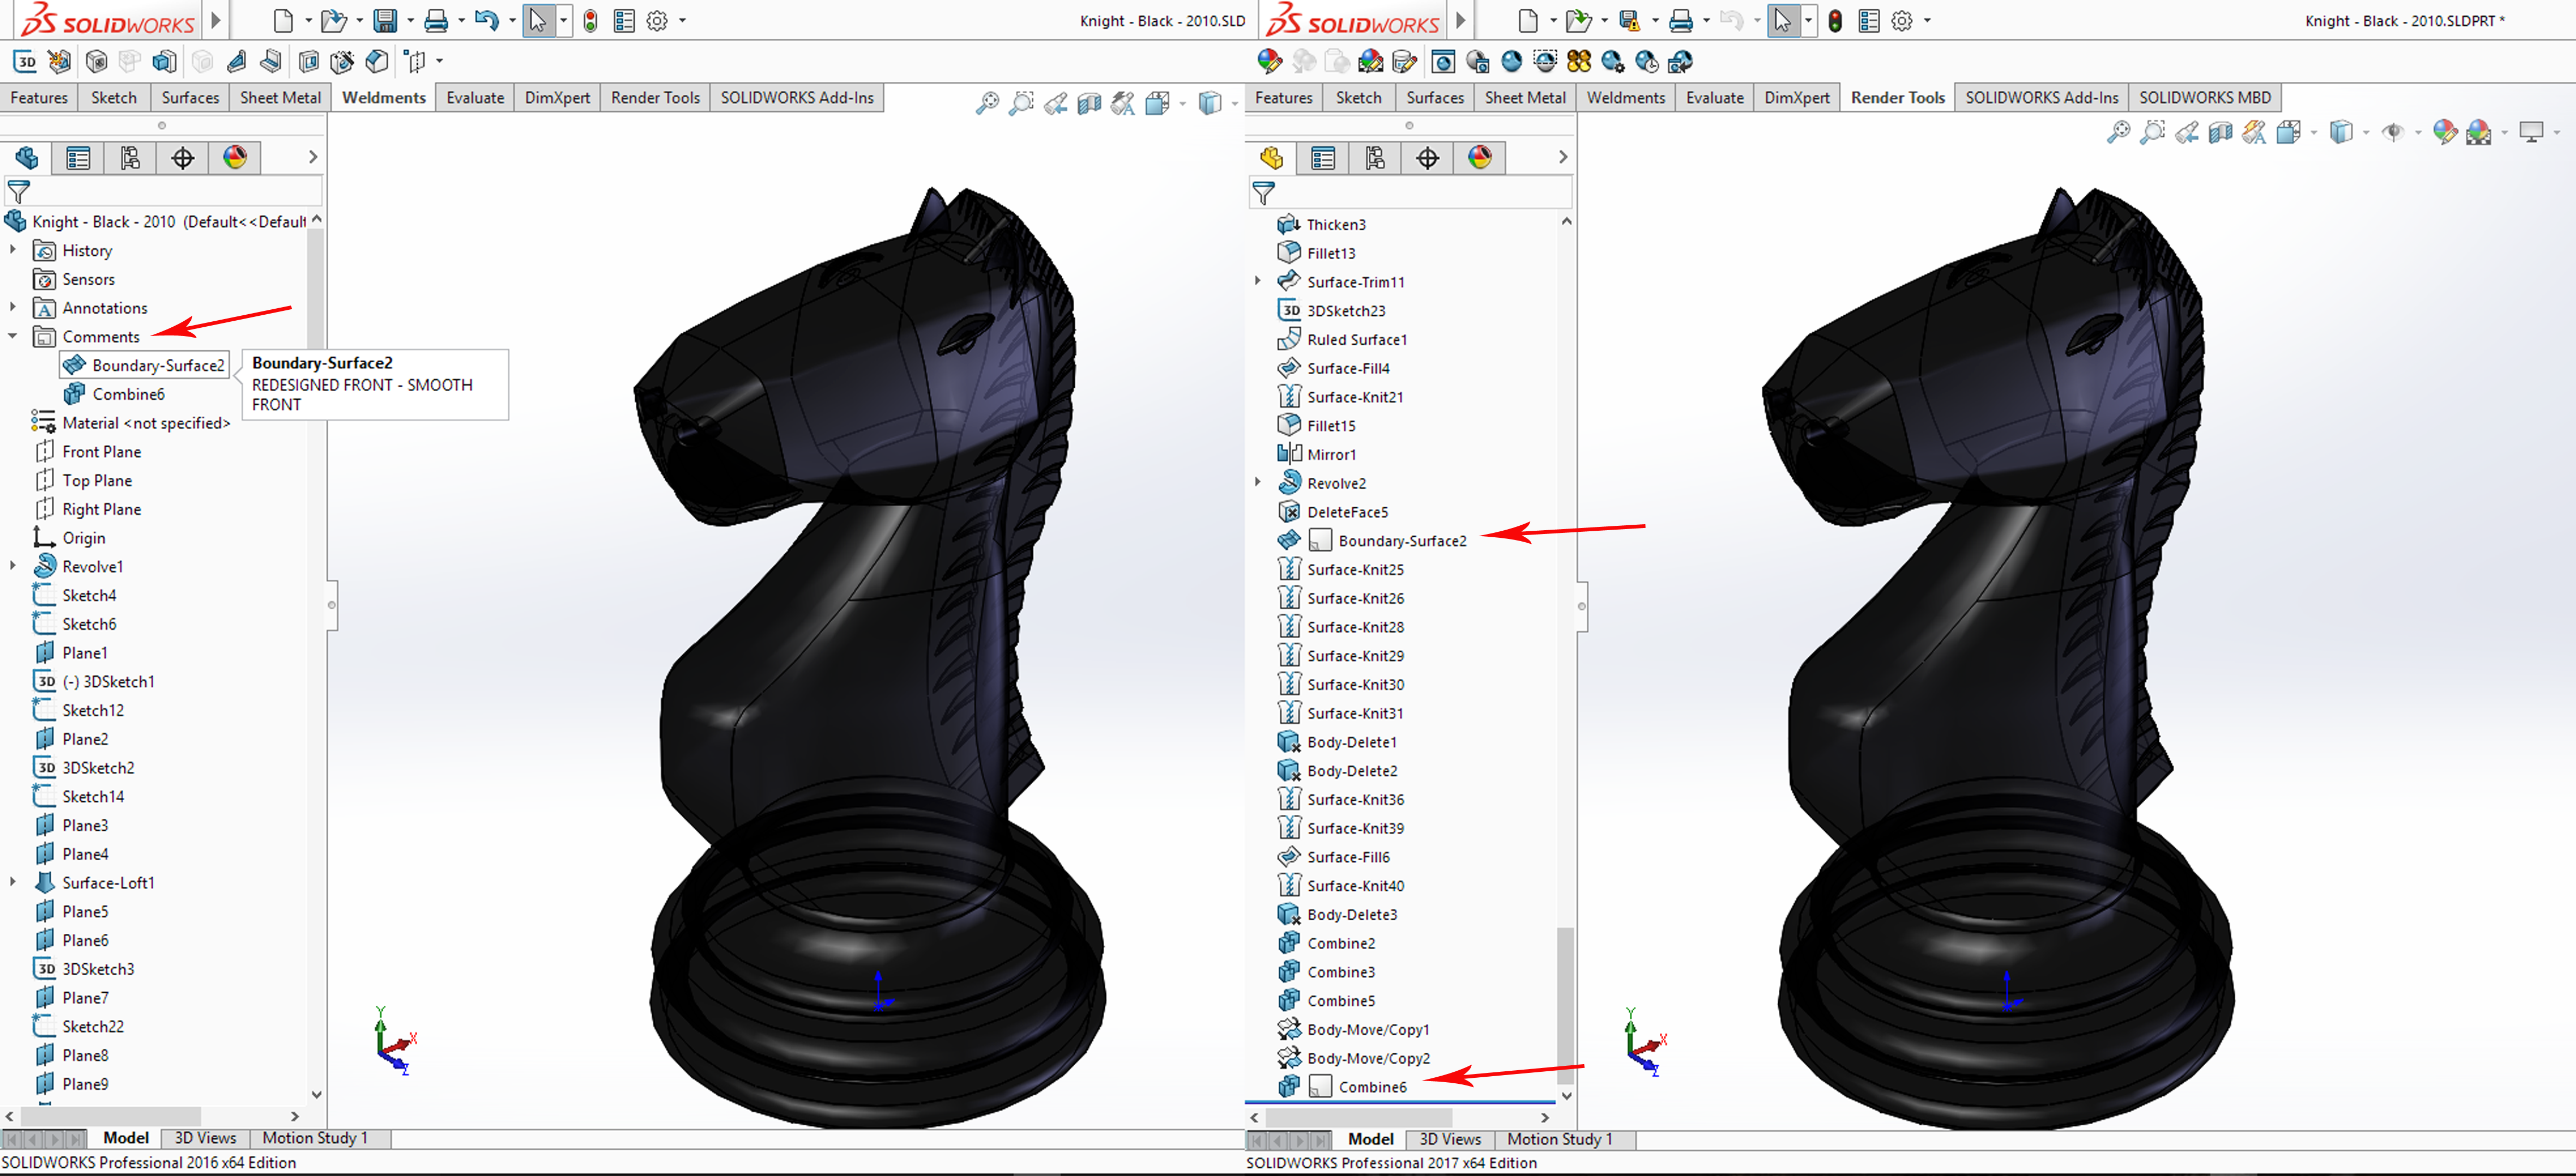
Task: Toggle Section View in the 2017 window toolbar
Action: tap(2220, 132)
